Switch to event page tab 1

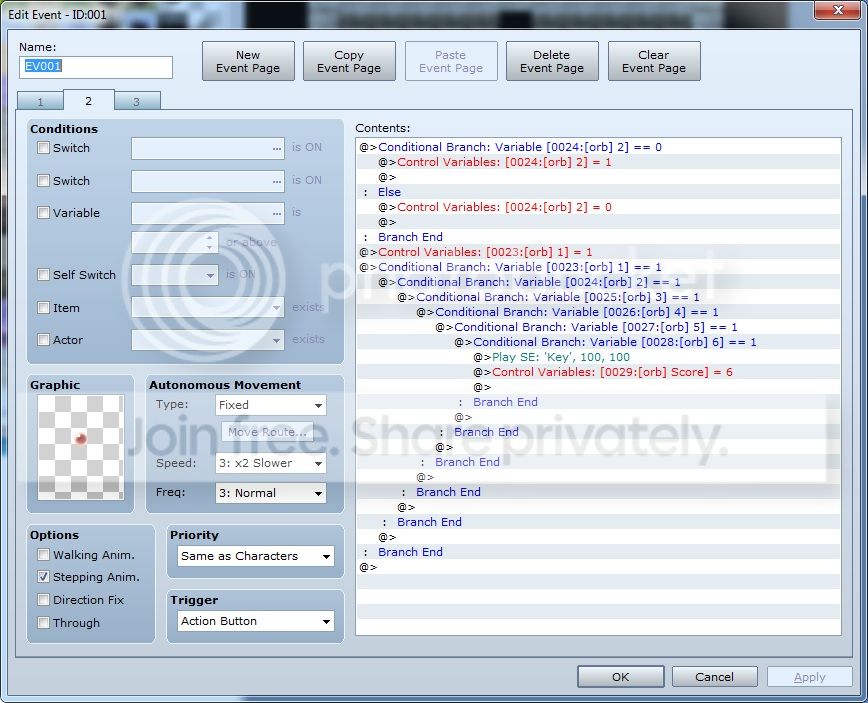tap(40, 101)
